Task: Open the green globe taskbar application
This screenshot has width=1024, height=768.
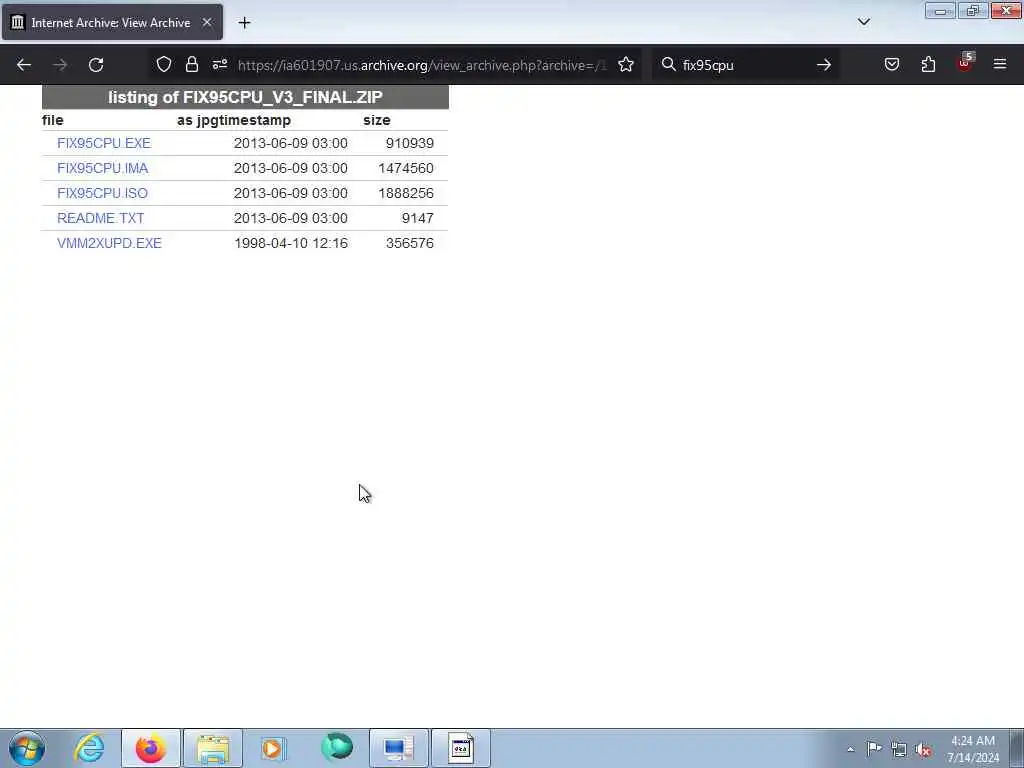Action: tap(336, 748)
